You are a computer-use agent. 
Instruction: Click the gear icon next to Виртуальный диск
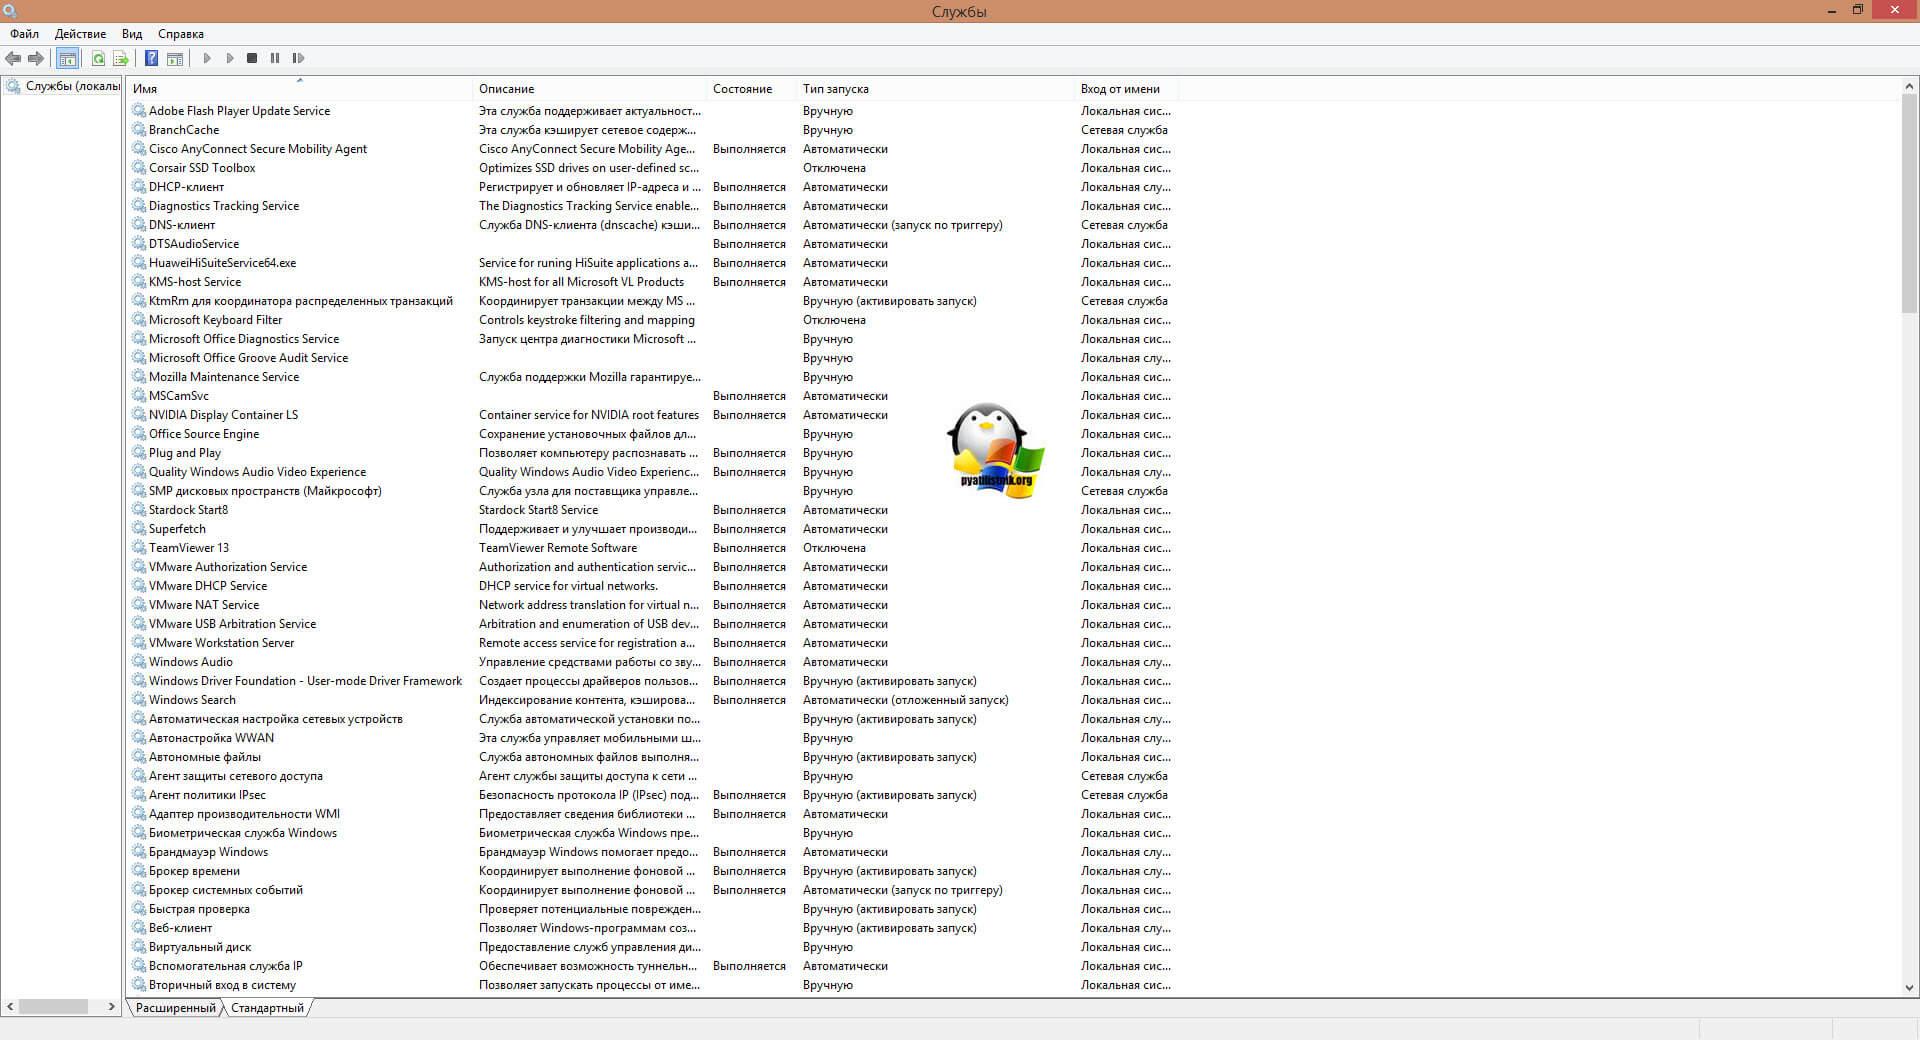[139, 947]
